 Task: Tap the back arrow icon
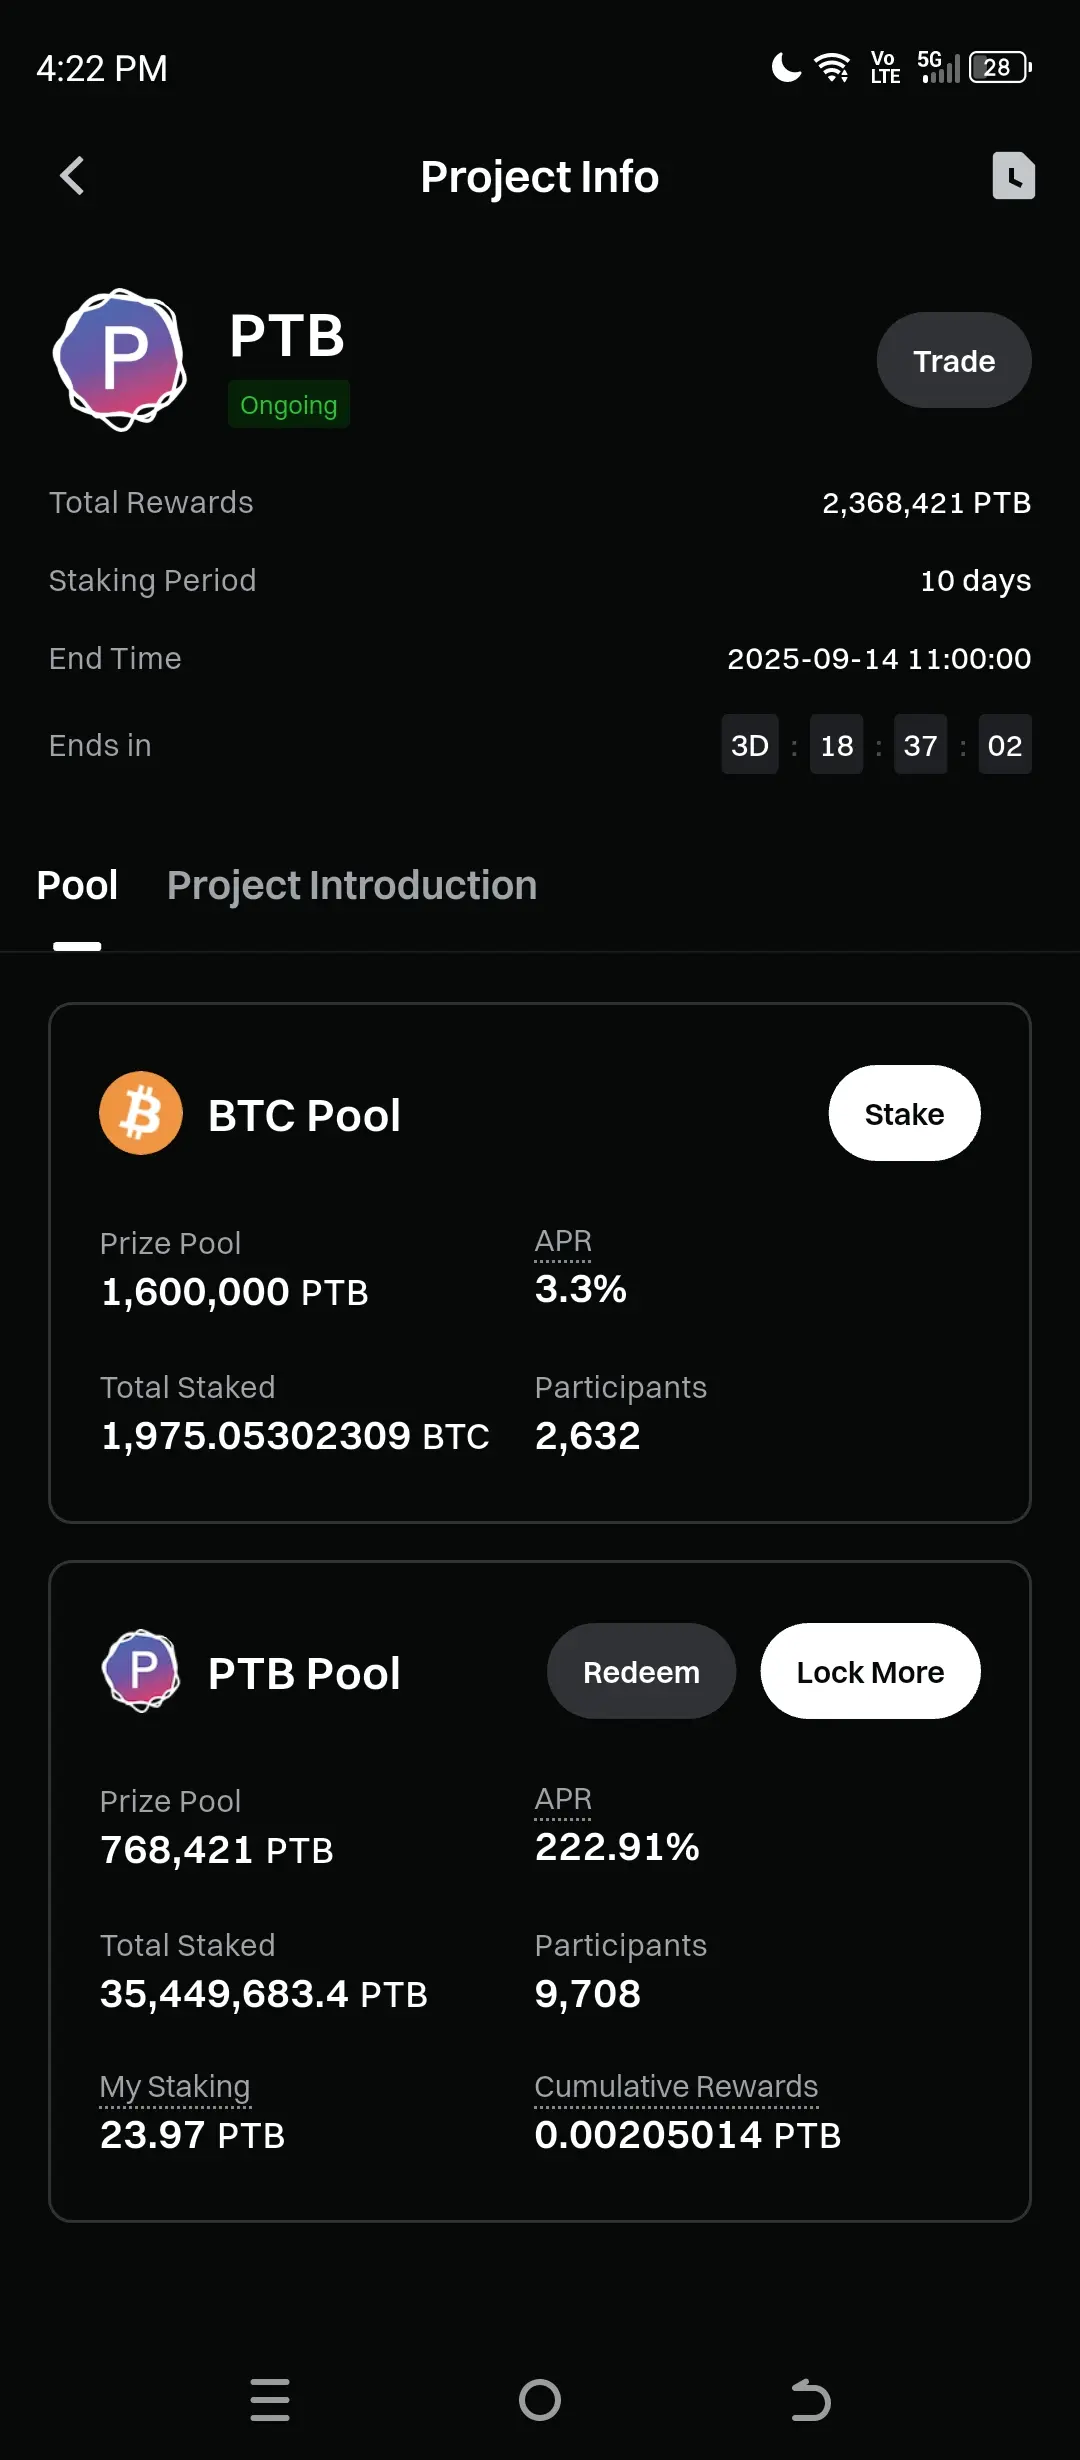[x=72, y=176]
